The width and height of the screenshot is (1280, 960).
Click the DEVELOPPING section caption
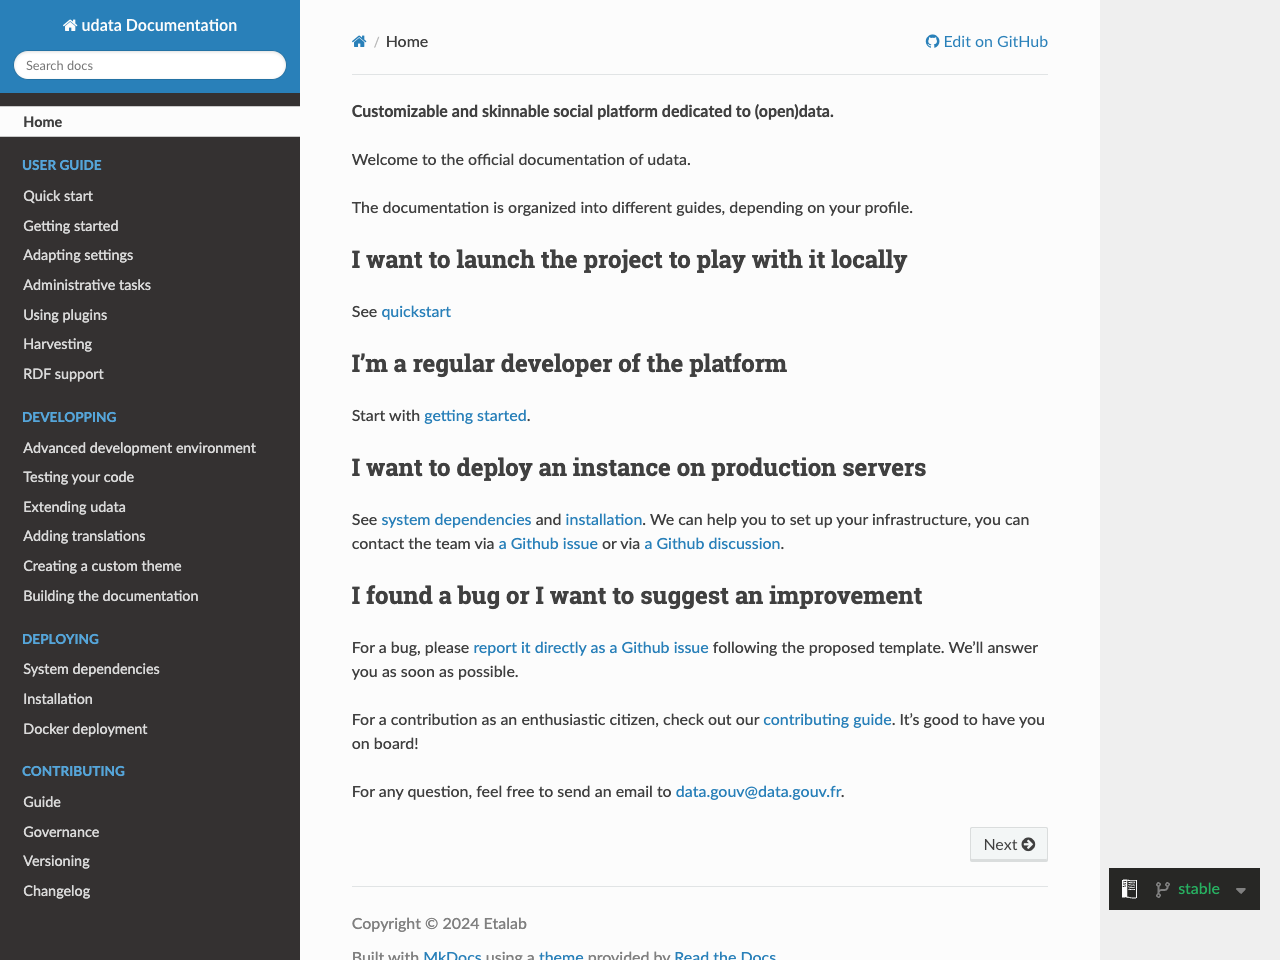69,417
